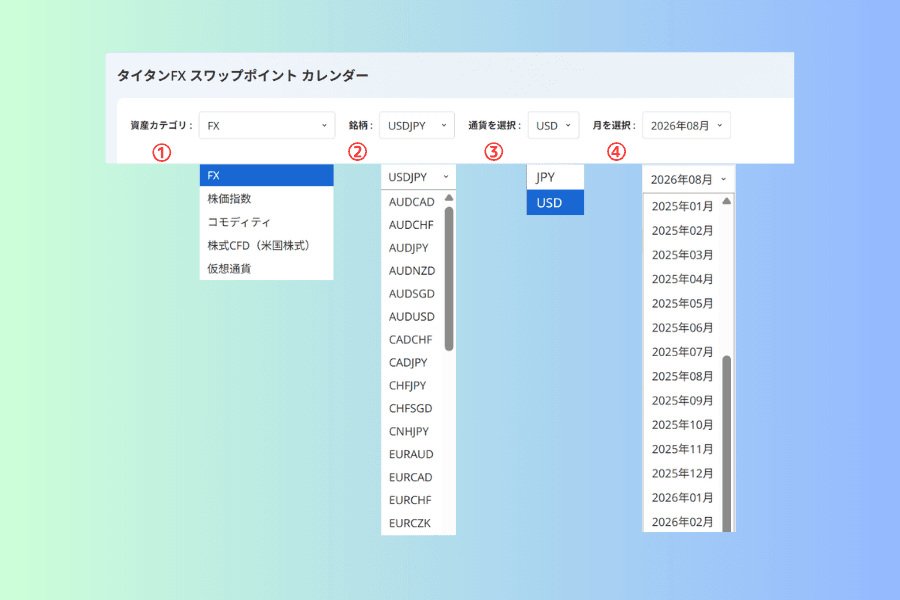Pick 2025年09月 in the month list

tap(682, 400)
